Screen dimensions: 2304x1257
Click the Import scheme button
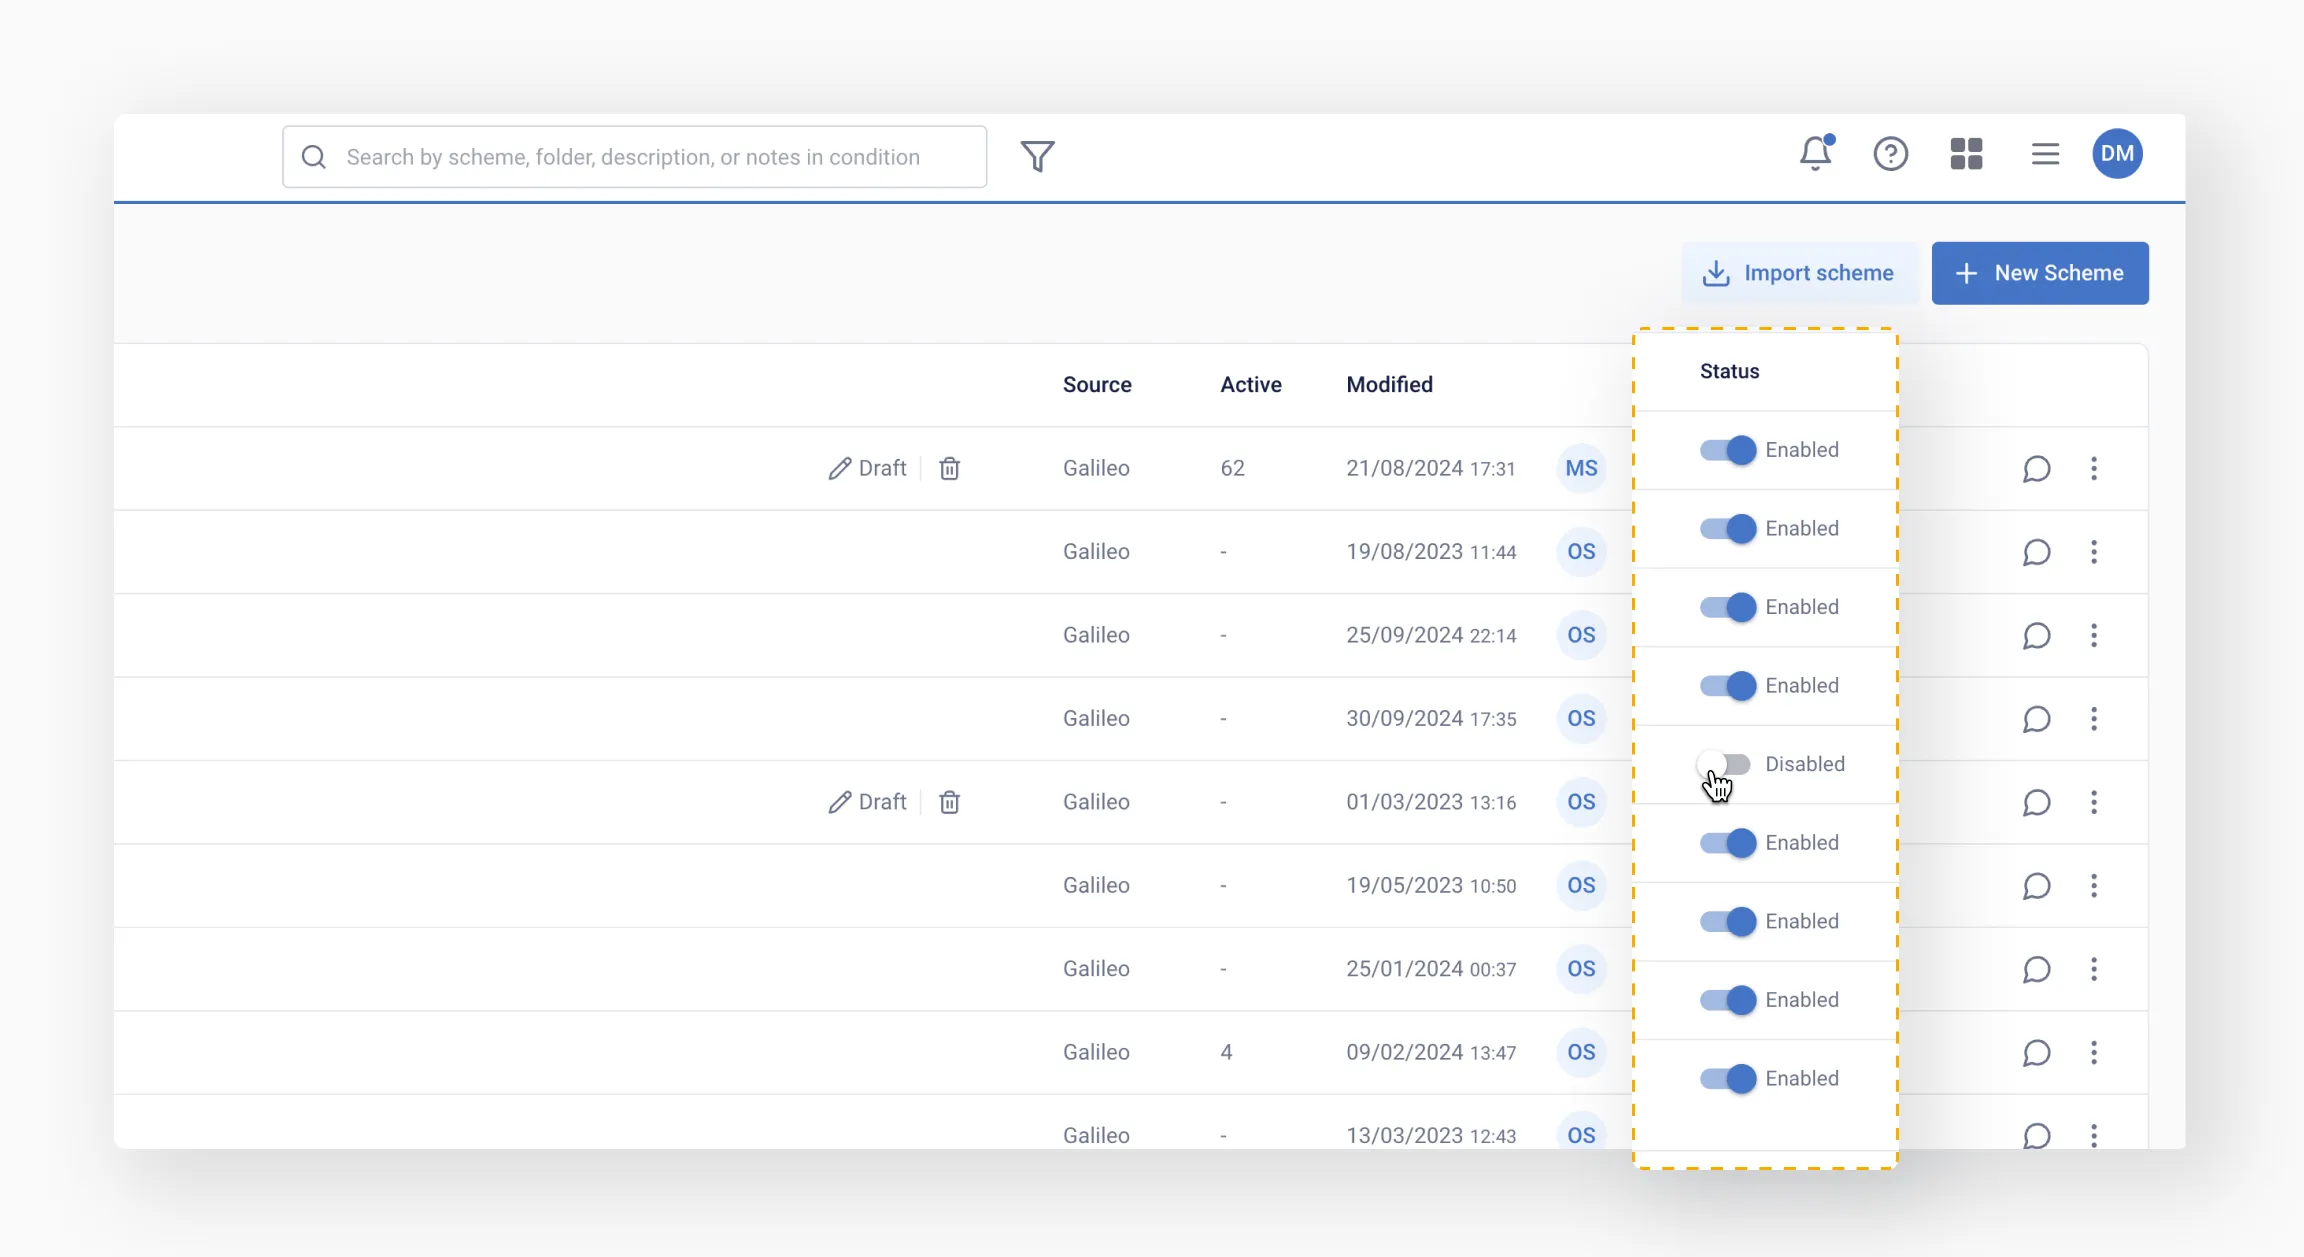coord(1799,273)
